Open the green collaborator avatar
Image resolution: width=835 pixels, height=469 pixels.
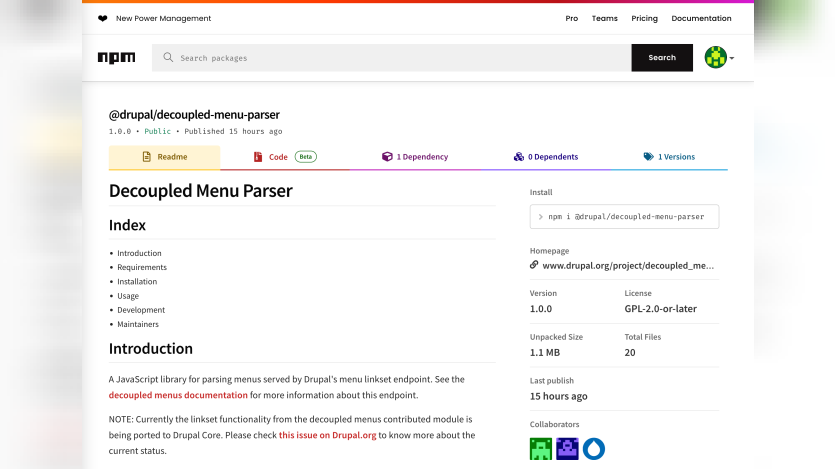coord(541,449)
